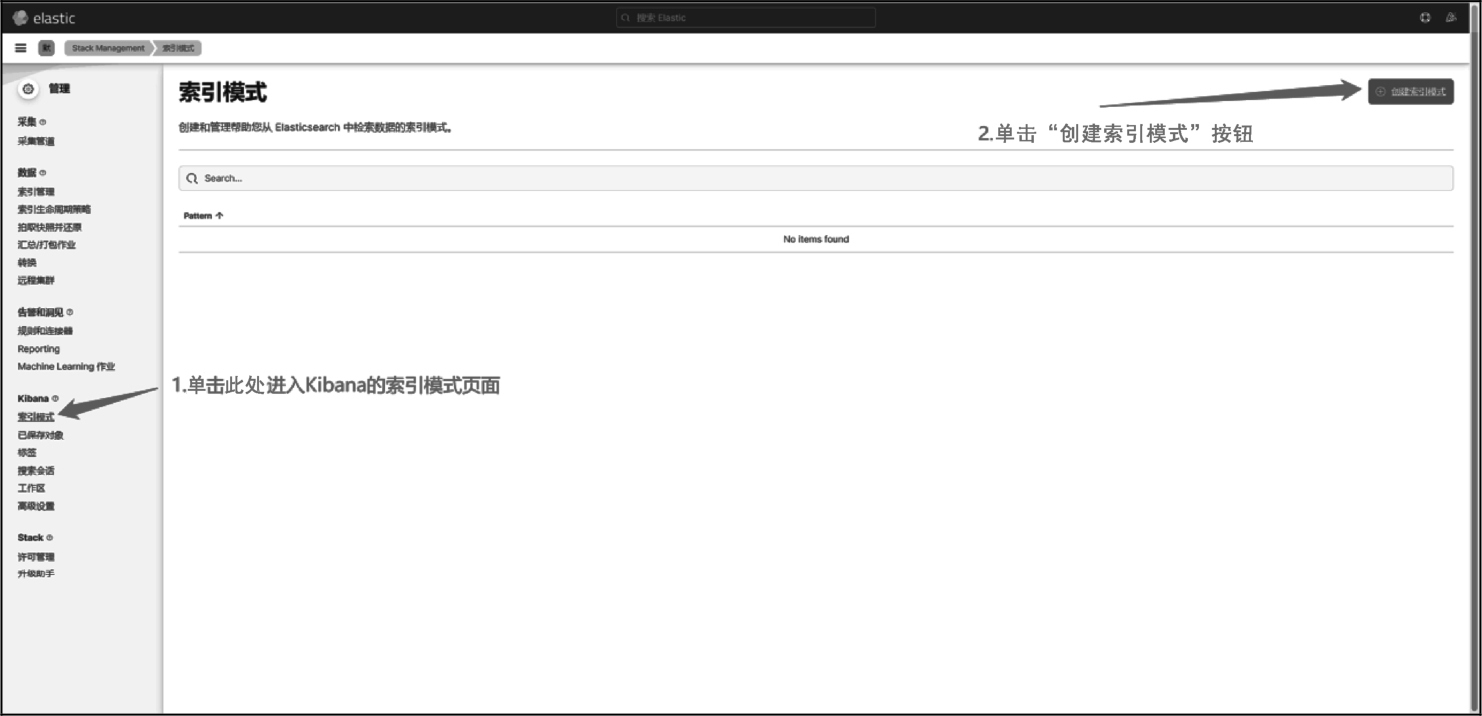1482x716 pixels.
Task: Open the space avatar badge
Action: pyautogui.click(x=46, y=48)
